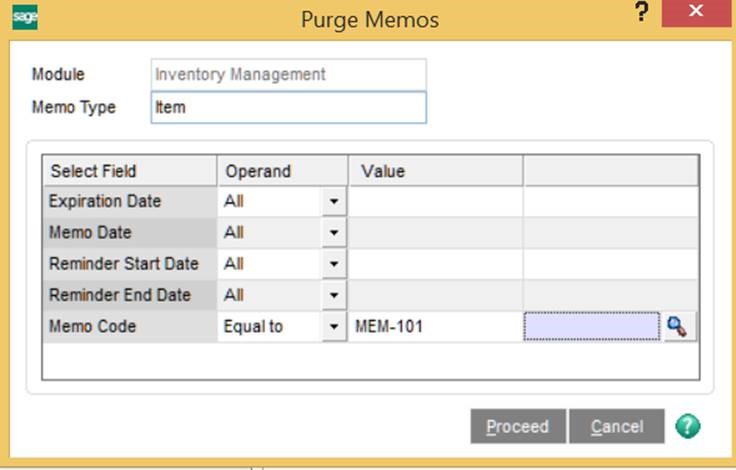Focus the Memo Type input field

289,108
